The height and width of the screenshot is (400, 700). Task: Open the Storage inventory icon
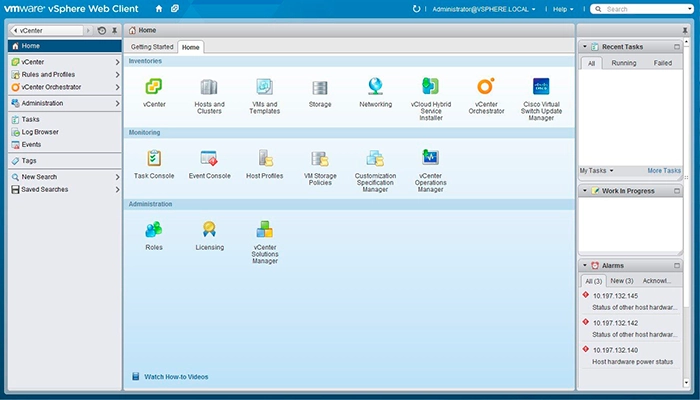(320, 88)
